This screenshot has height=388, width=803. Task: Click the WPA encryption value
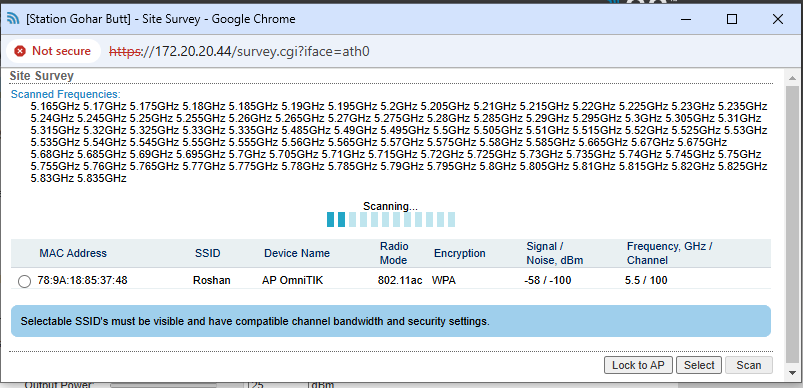click(x=443, y=281)
